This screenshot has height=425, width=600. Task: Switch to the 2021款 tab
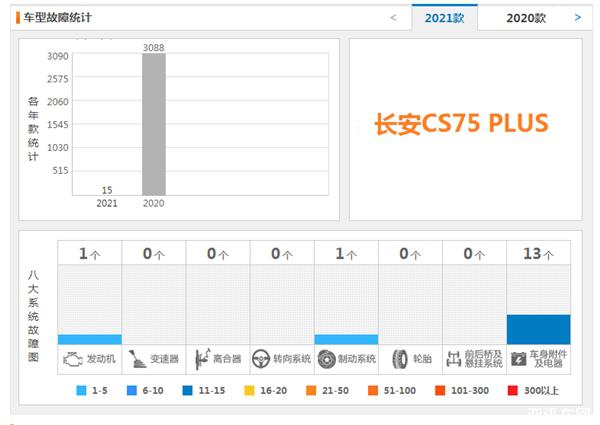pos(444,17)
